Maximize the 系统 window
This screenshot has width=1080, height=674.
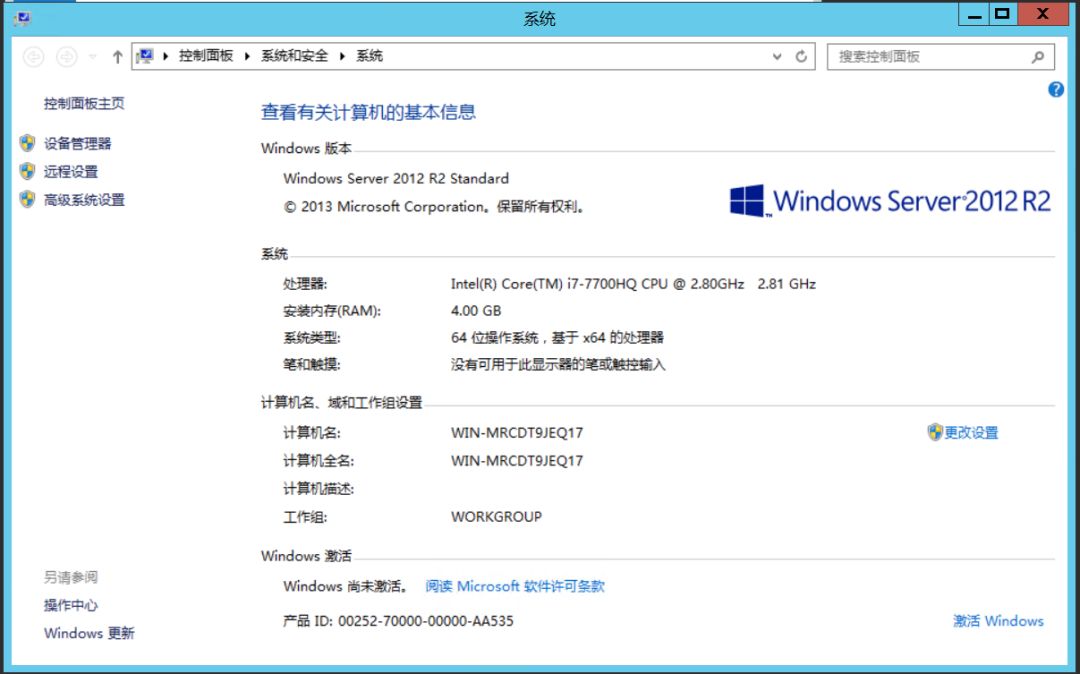point(1003,15)
